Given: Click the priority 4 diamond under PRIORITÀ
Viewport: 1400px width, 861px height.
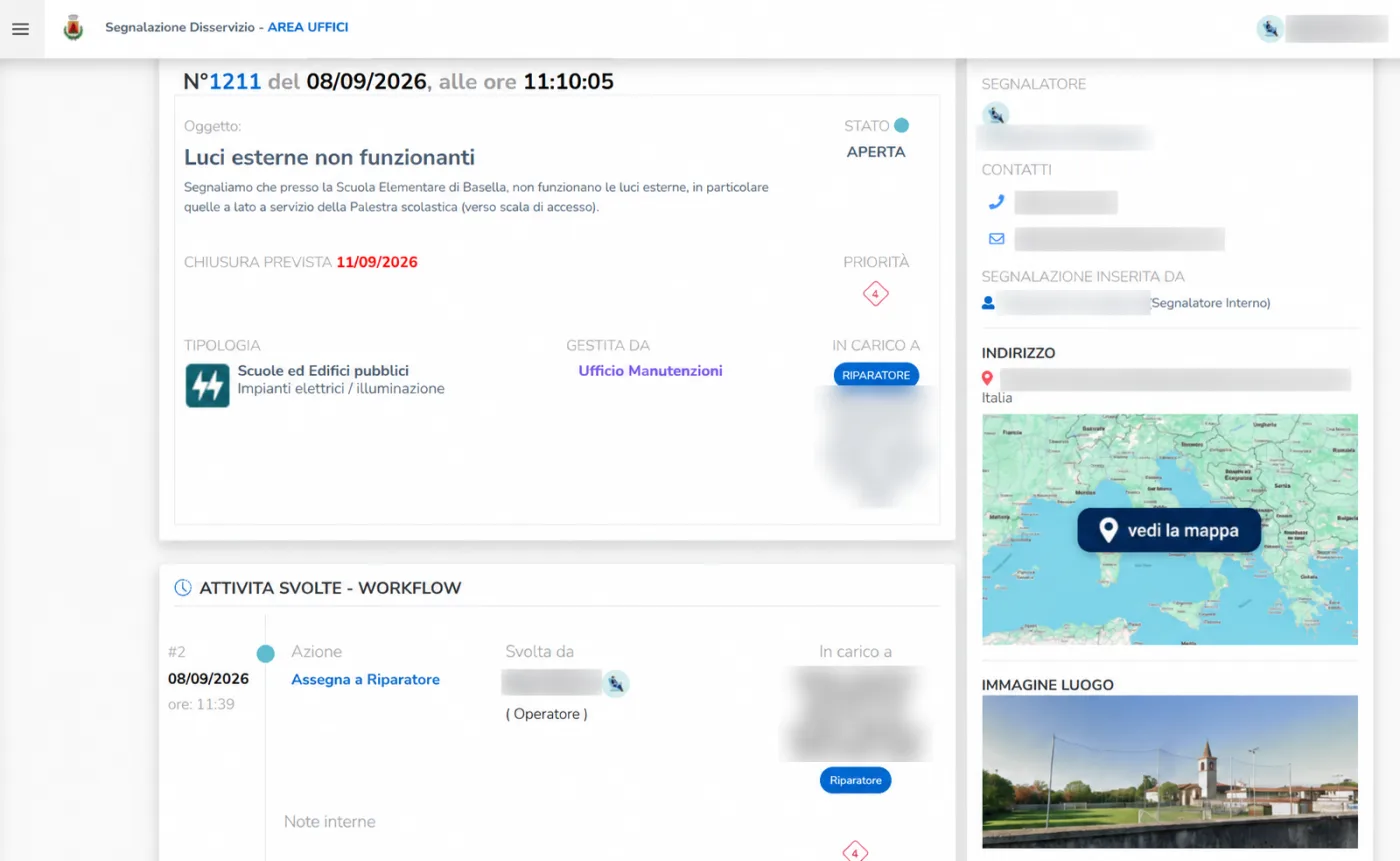Looking at the screenshot, I should (876, 294).
